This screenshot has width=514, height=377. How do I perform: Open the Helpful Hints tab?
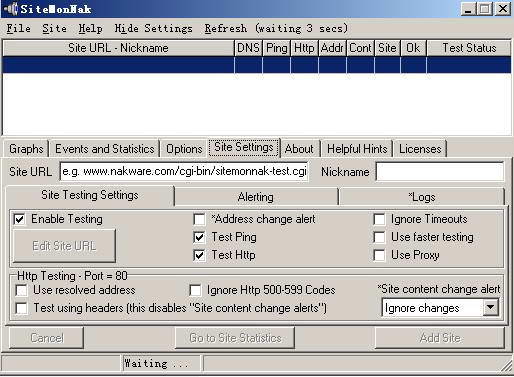point(357,149)
